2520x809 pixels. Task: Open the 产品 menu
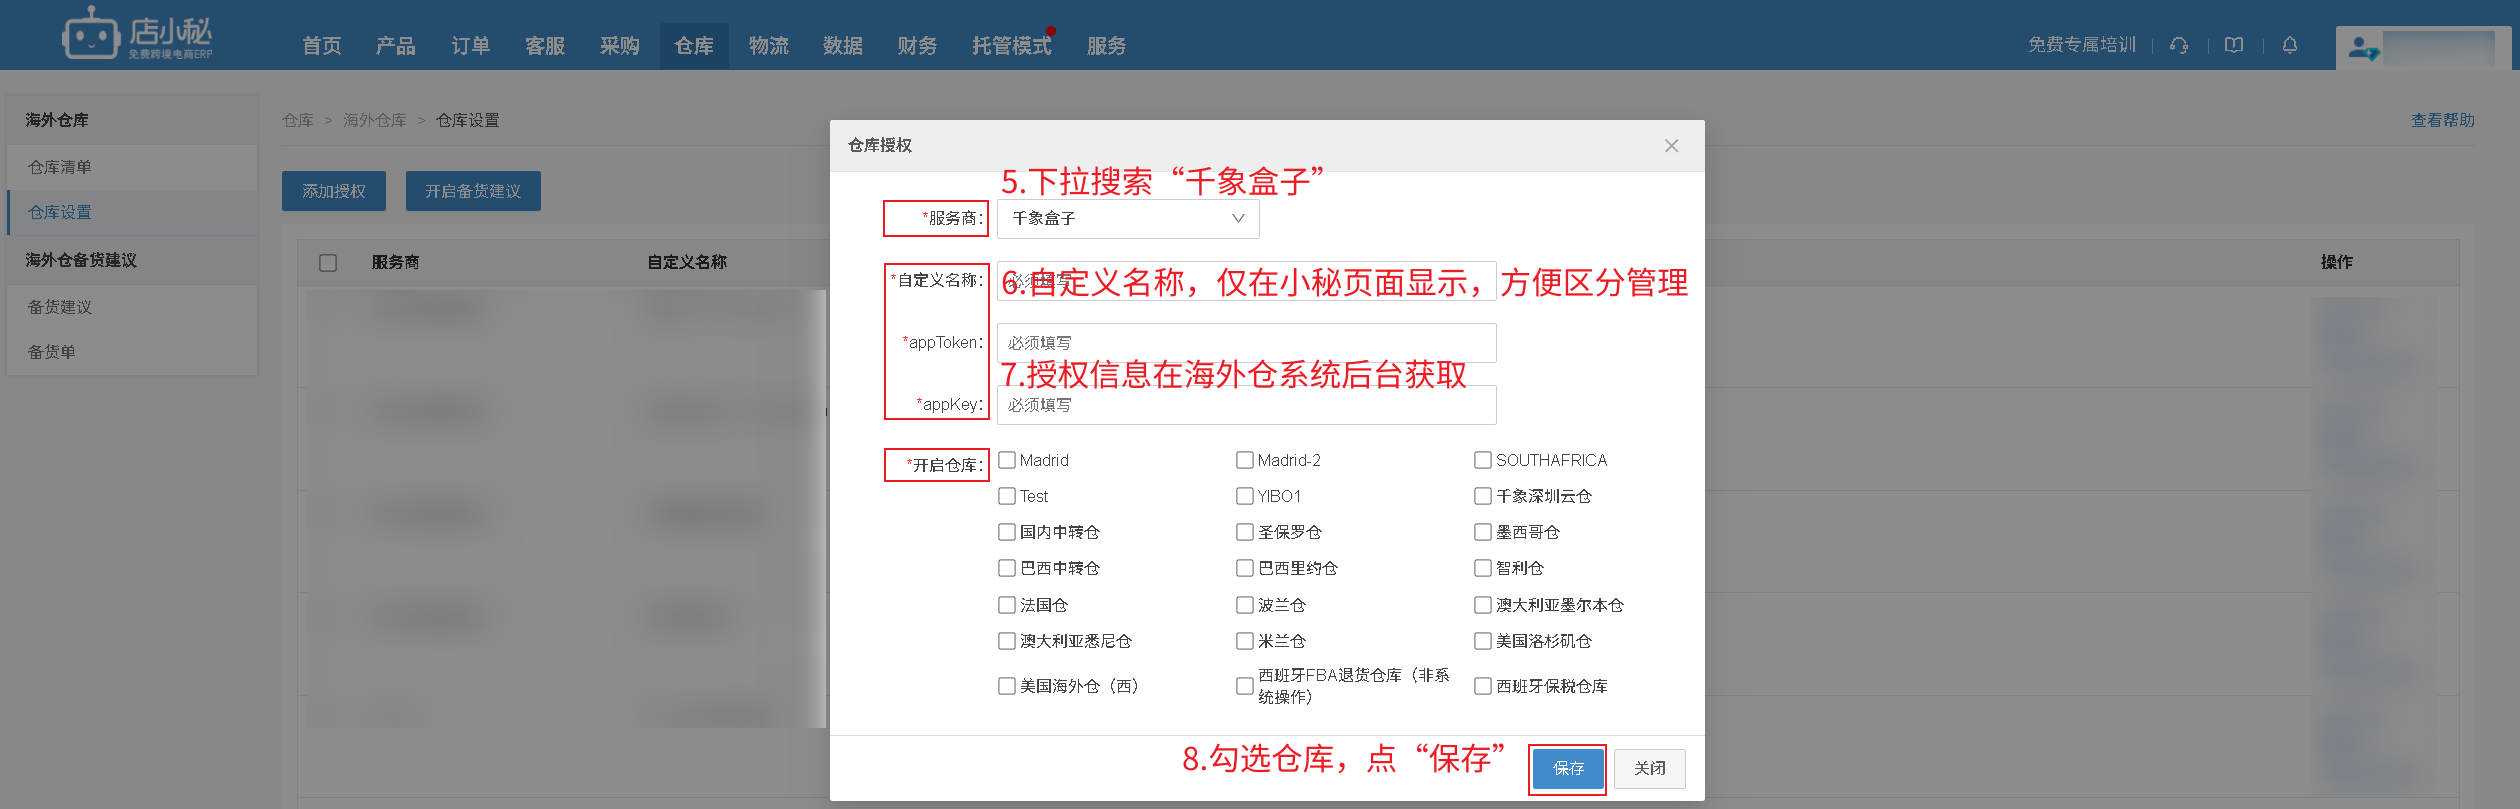(396, 46)
